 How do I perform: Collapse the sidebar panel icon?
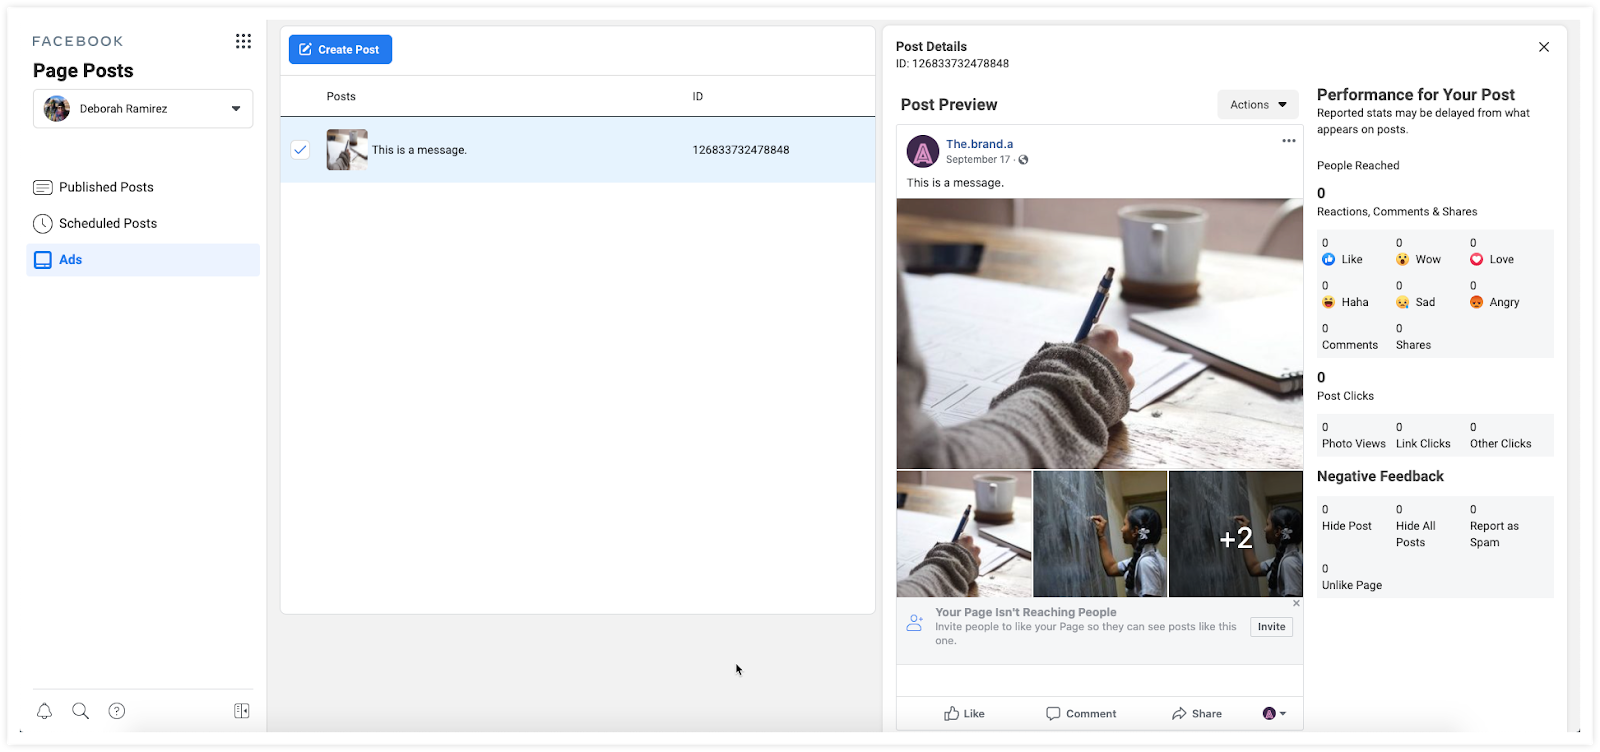[242, 711]
